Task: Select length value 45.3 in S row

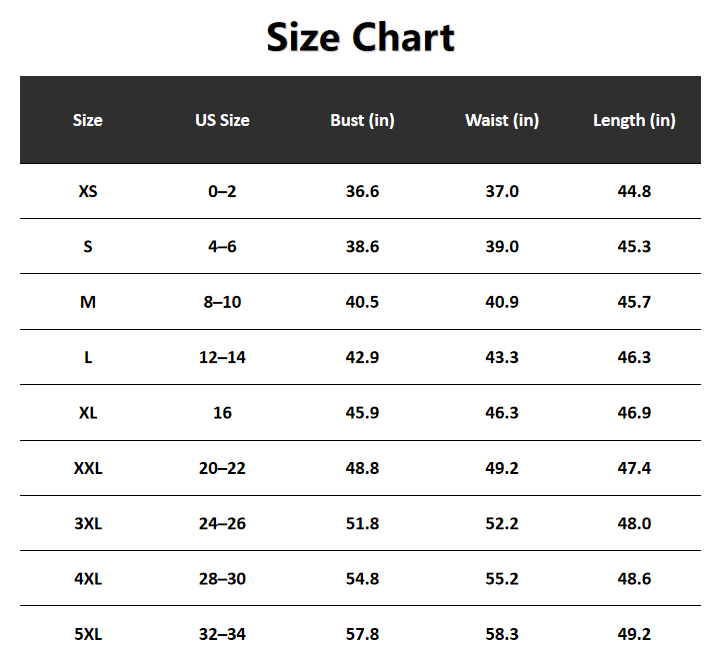Action: [x=634, y=246]
